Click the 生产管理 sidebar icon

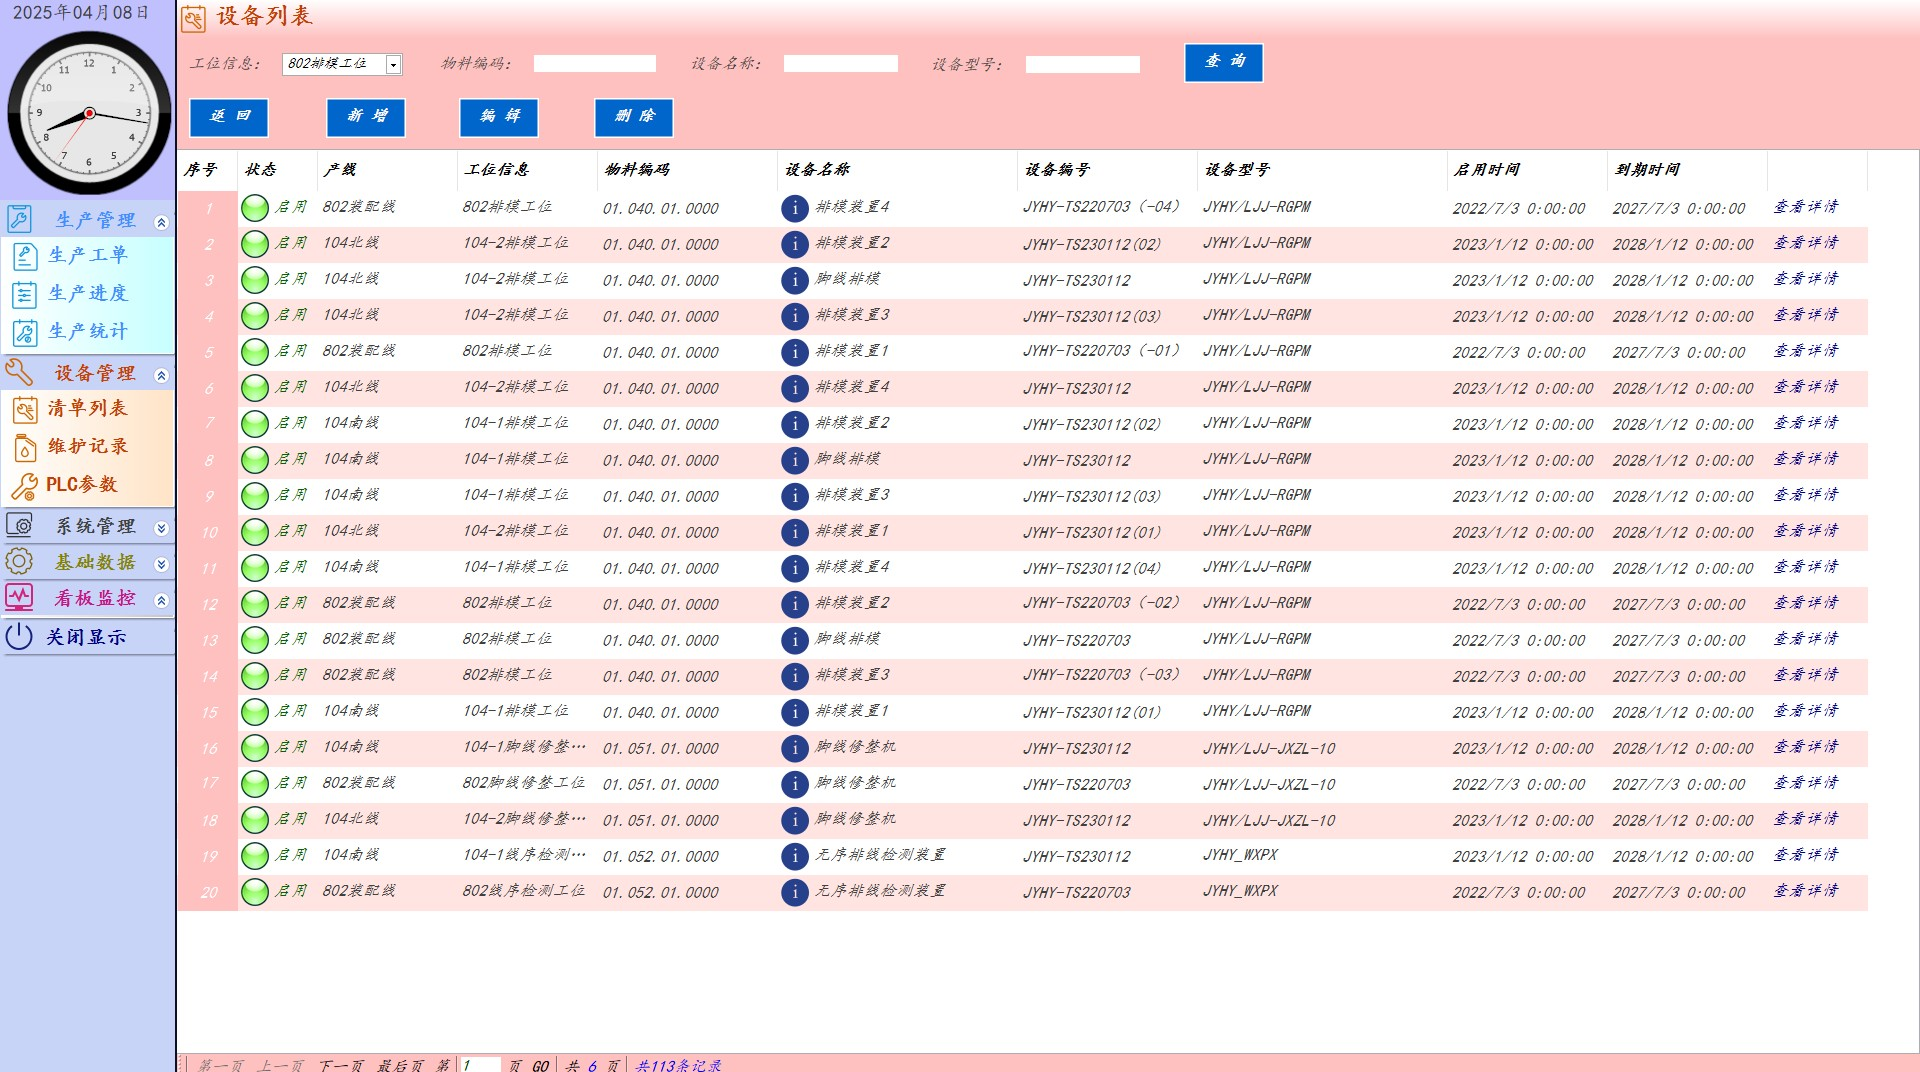pyautogui.click(x=20, y=219)
